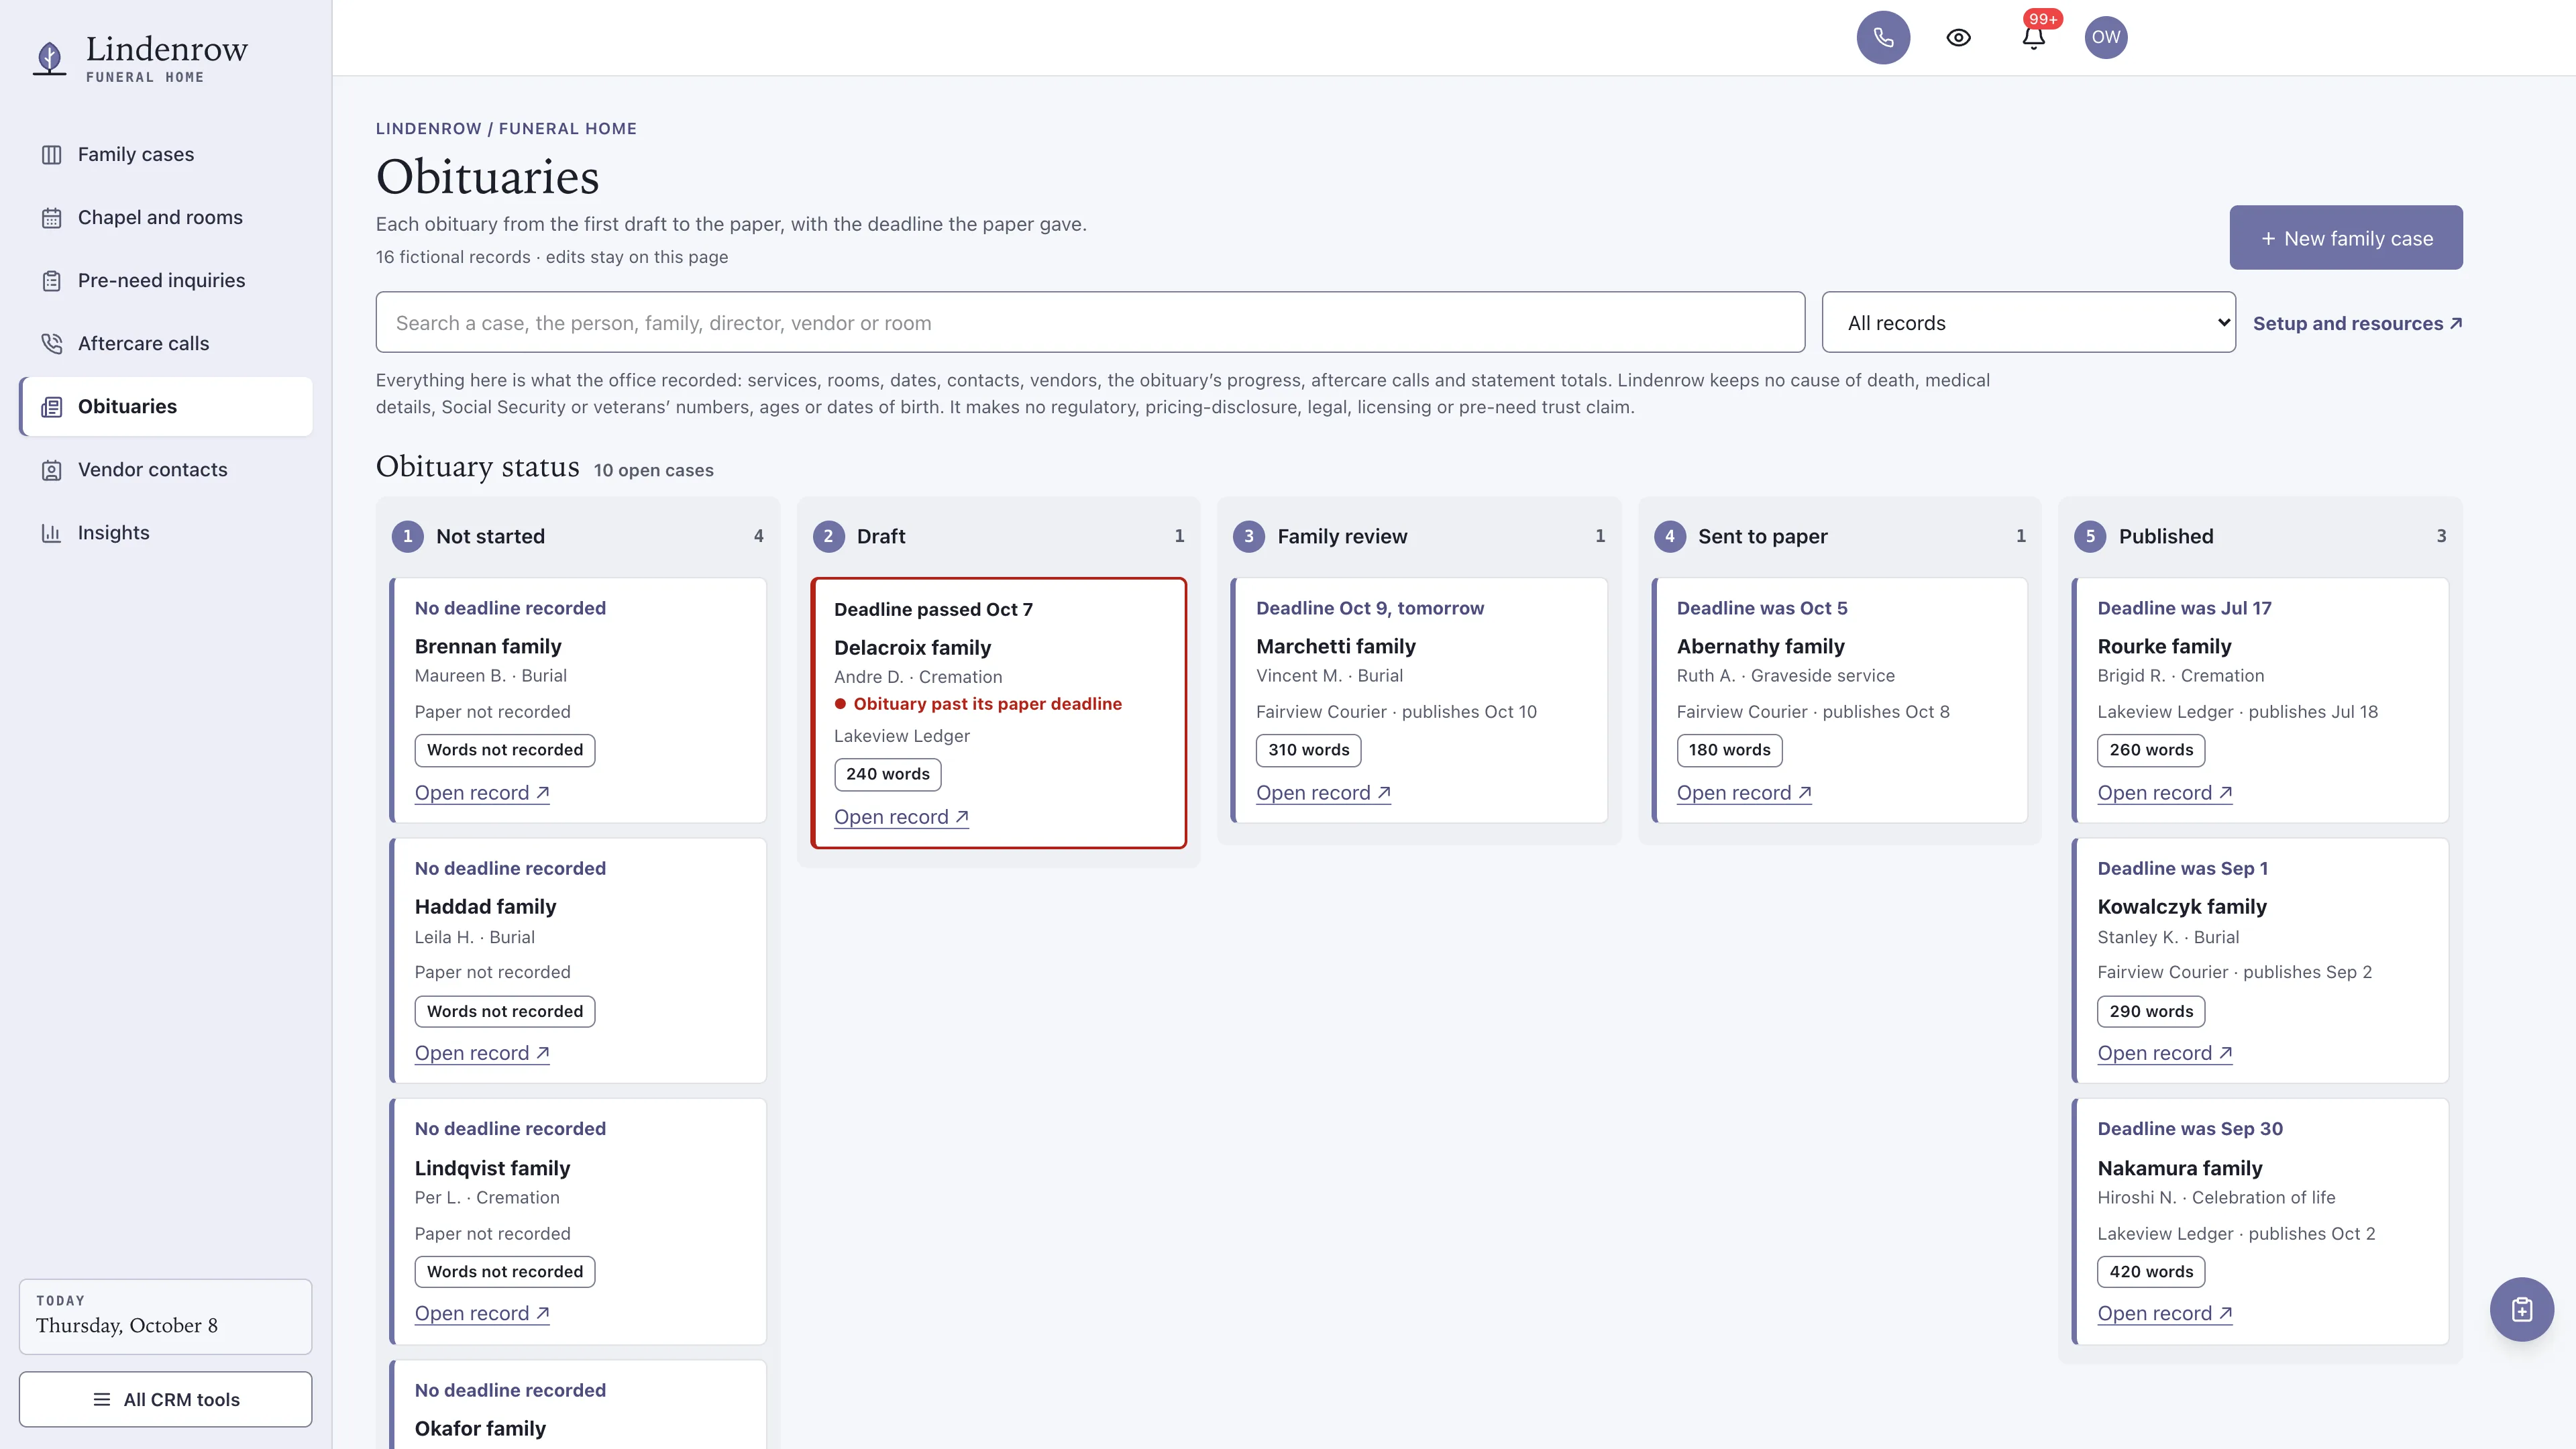Click the Today Thursday, October 8 box
The image size is (2576, 1449).
166,1316
